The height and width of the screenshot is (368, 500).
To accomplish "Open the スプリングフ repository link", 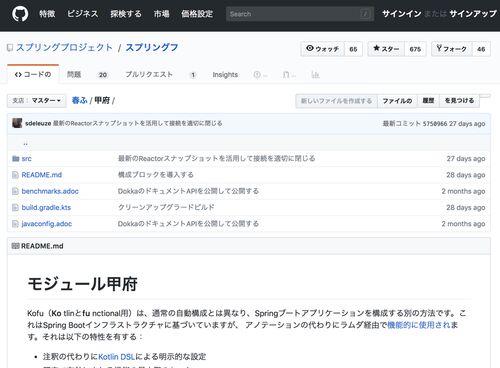I will 152,48.
